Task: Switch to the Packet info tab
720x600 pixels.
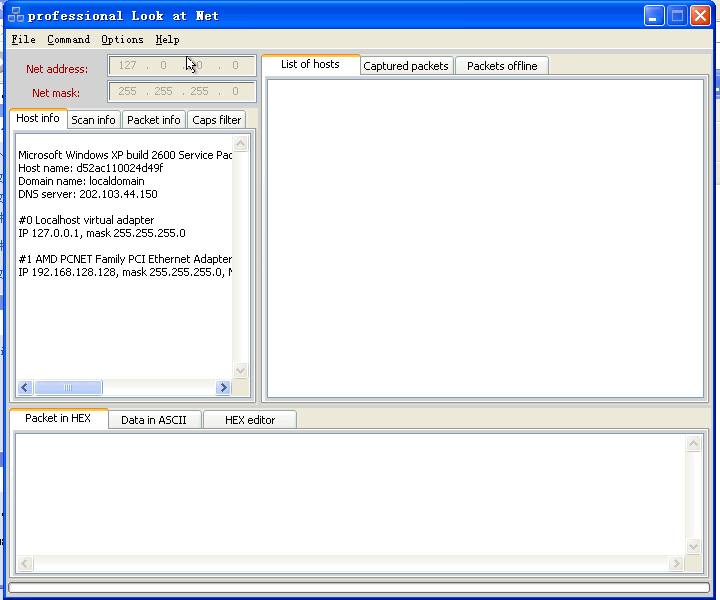Action: pos(154,120)
